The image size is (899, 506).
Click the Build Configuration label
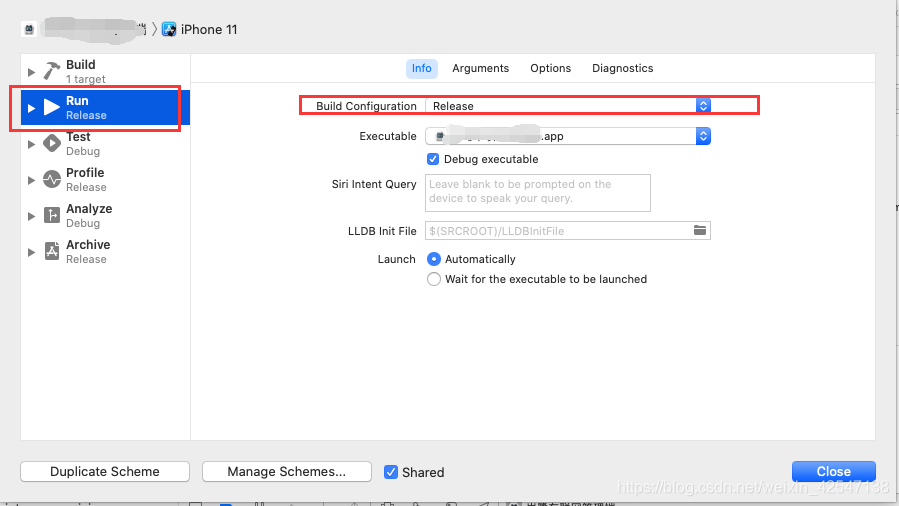(366, 106)
